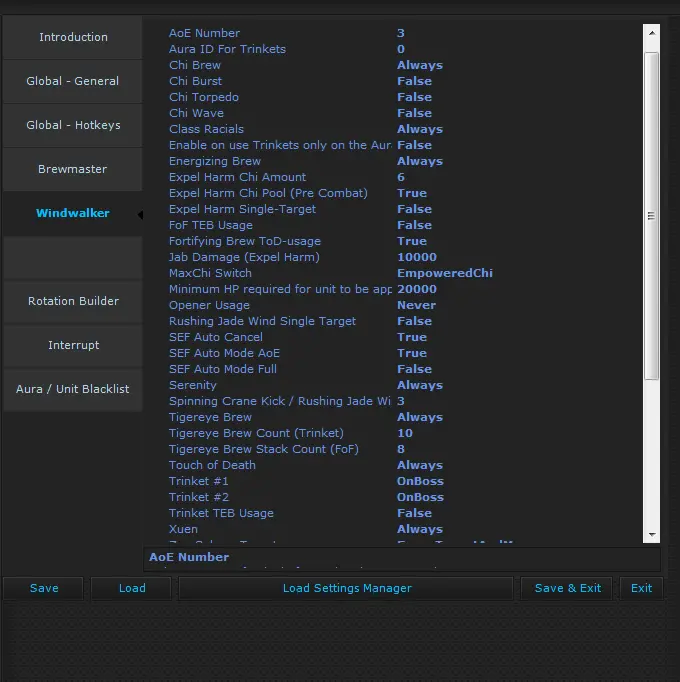Image resolution: width=680 pixels, height=682 pixels.
Task: Select the Energizing Brew label
Action: (x=214, y=161)
